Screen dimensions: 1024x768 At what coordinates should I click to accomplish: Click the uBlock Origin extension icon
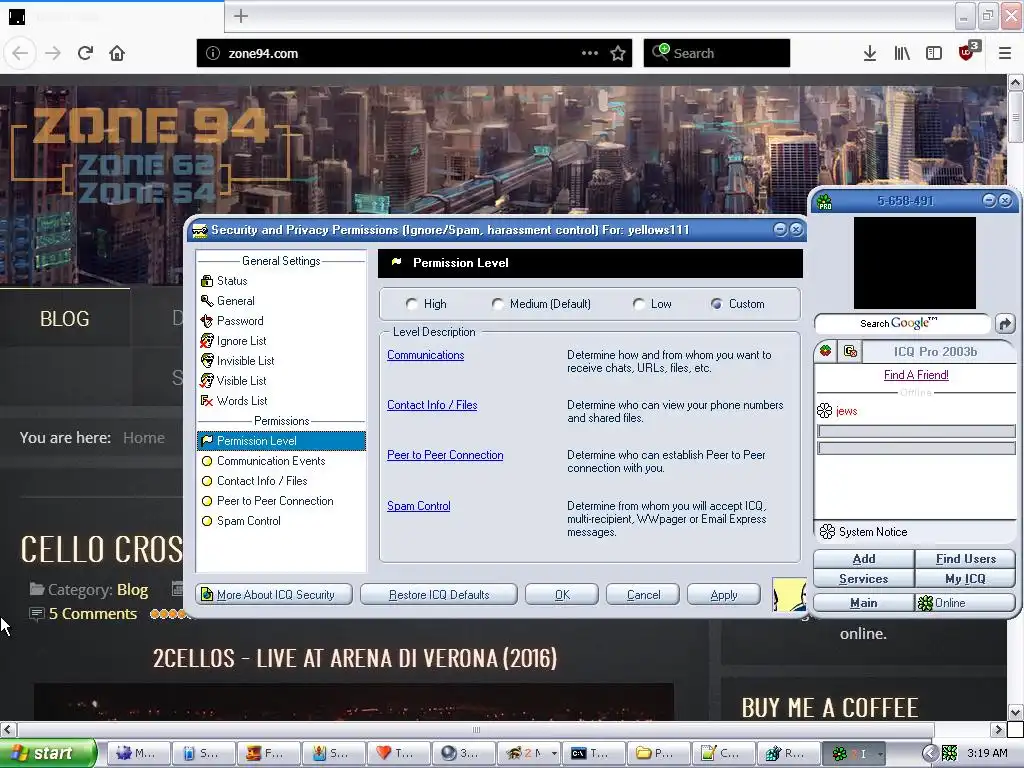click(967, 52)
